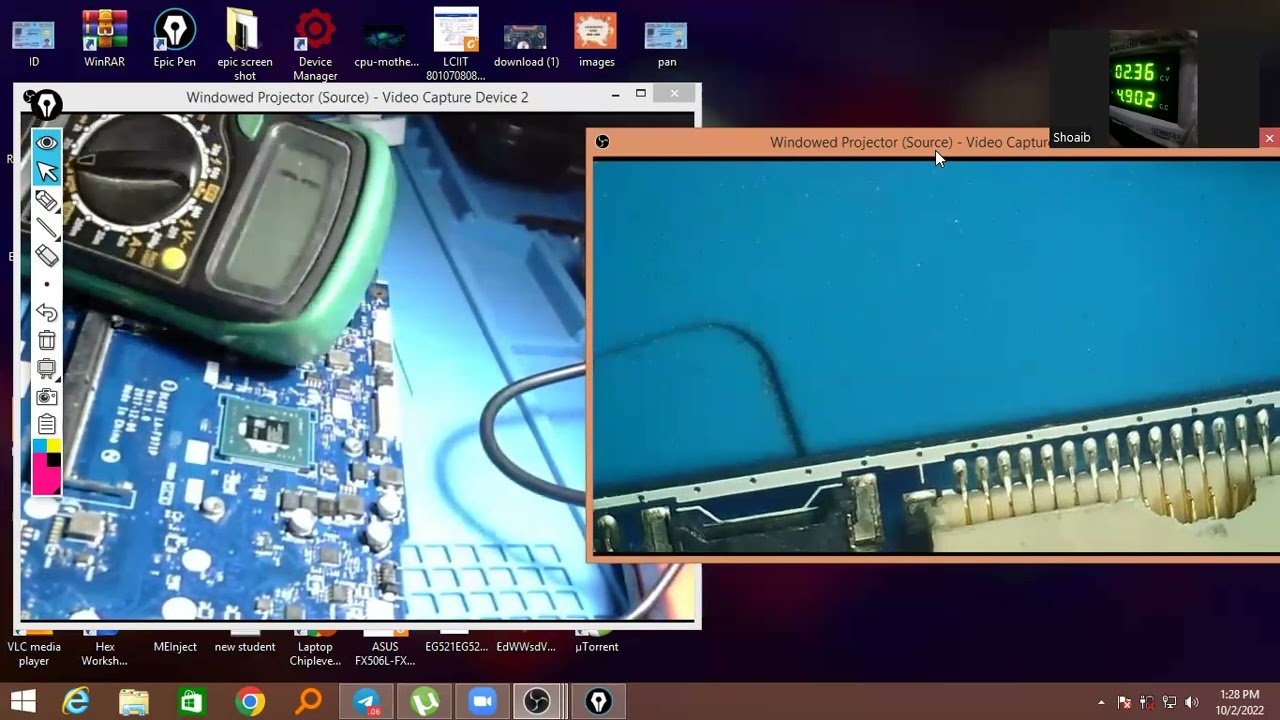1280x720 pixels.
Task: Open the images desktop file
Action: tap(596, 40)
